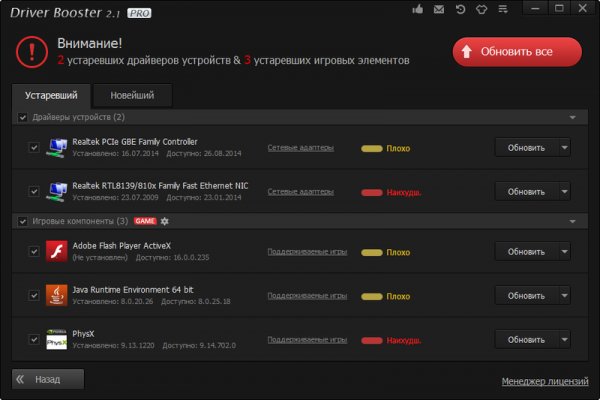The image size is (600, 400).
Task: Switch to the Устаревший tab
Action: (x=51, y=95)
